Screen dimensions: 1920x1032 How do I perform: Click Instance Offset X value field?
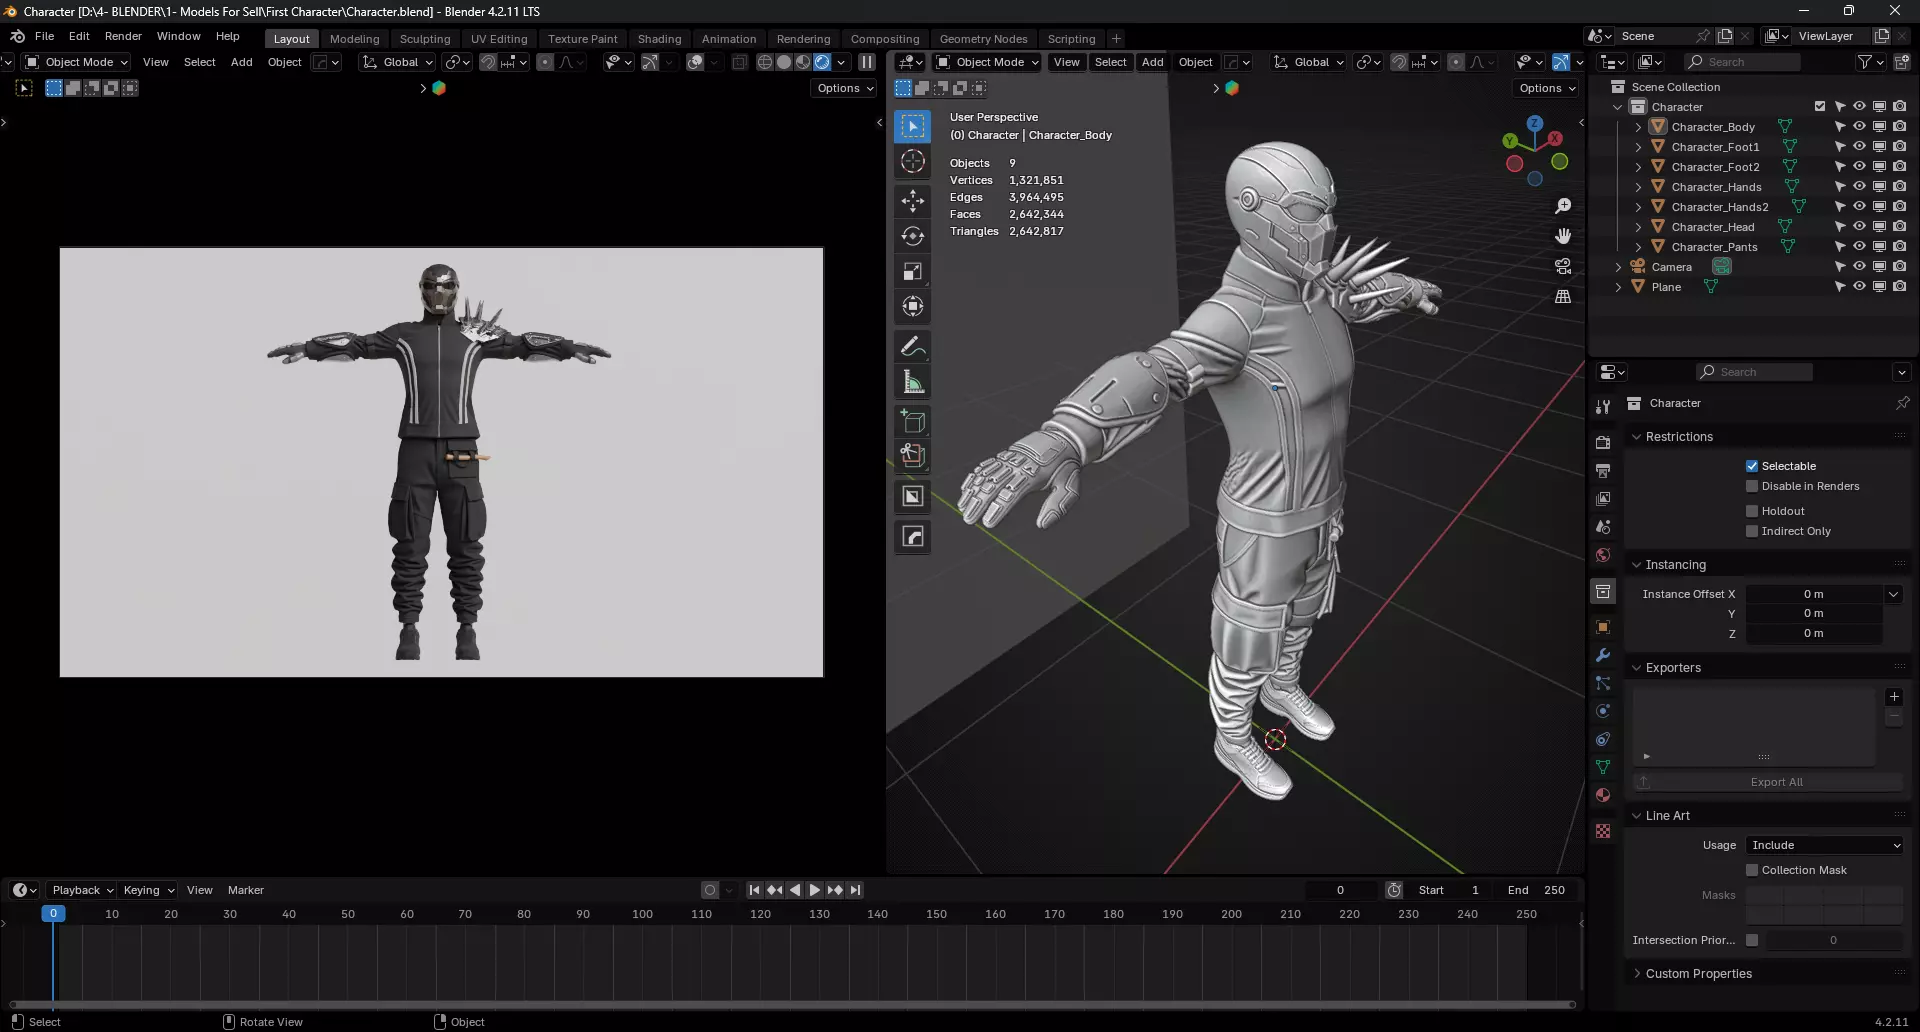pyautogui.click(x=1813, y=594)
